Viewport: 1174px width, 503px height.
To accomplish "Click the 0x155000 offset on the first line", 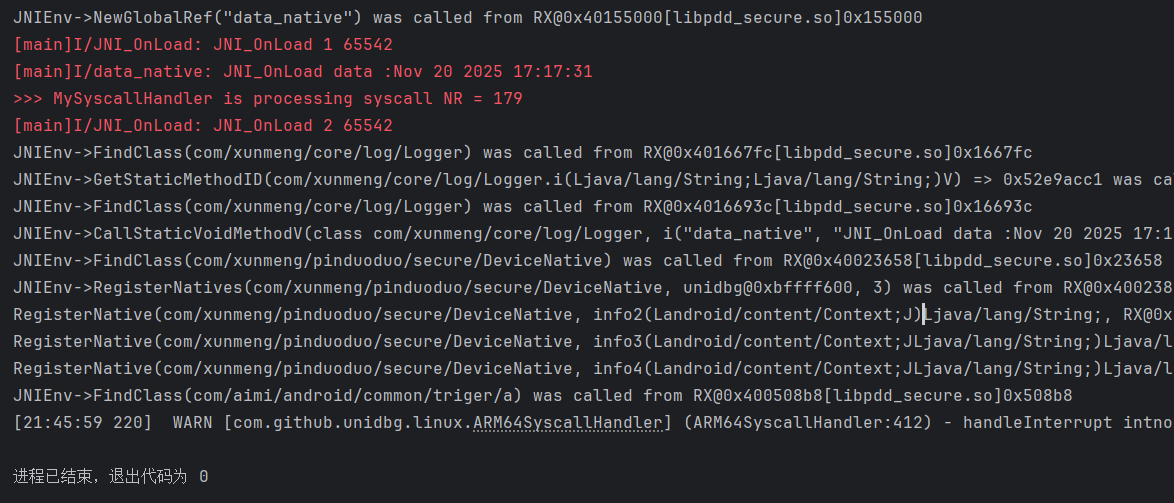I will tap(887, 18).
